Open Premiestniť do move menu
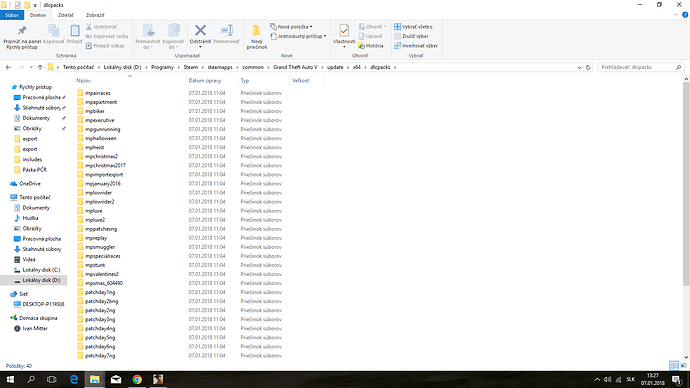The image size is (690, 388). 147,37
